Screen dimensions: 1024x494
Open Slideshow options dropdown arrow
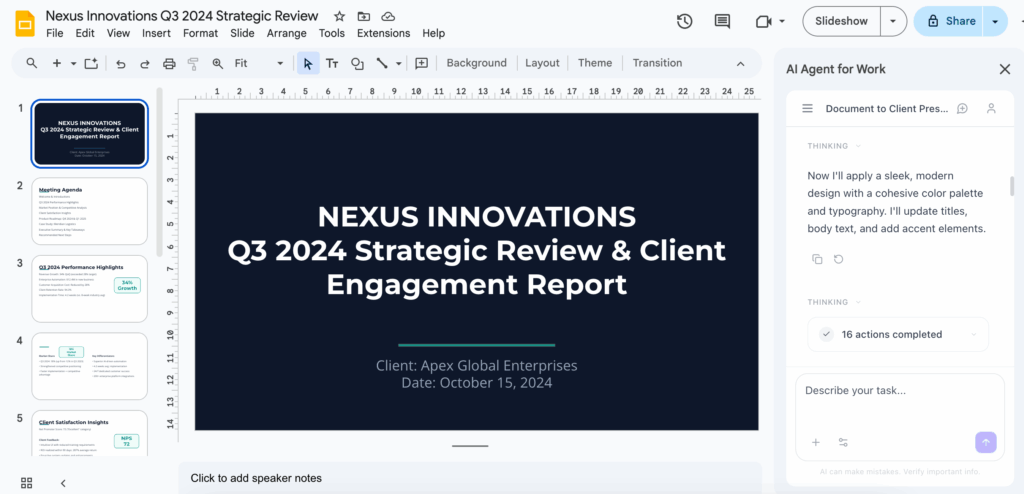tap(893, 22)
